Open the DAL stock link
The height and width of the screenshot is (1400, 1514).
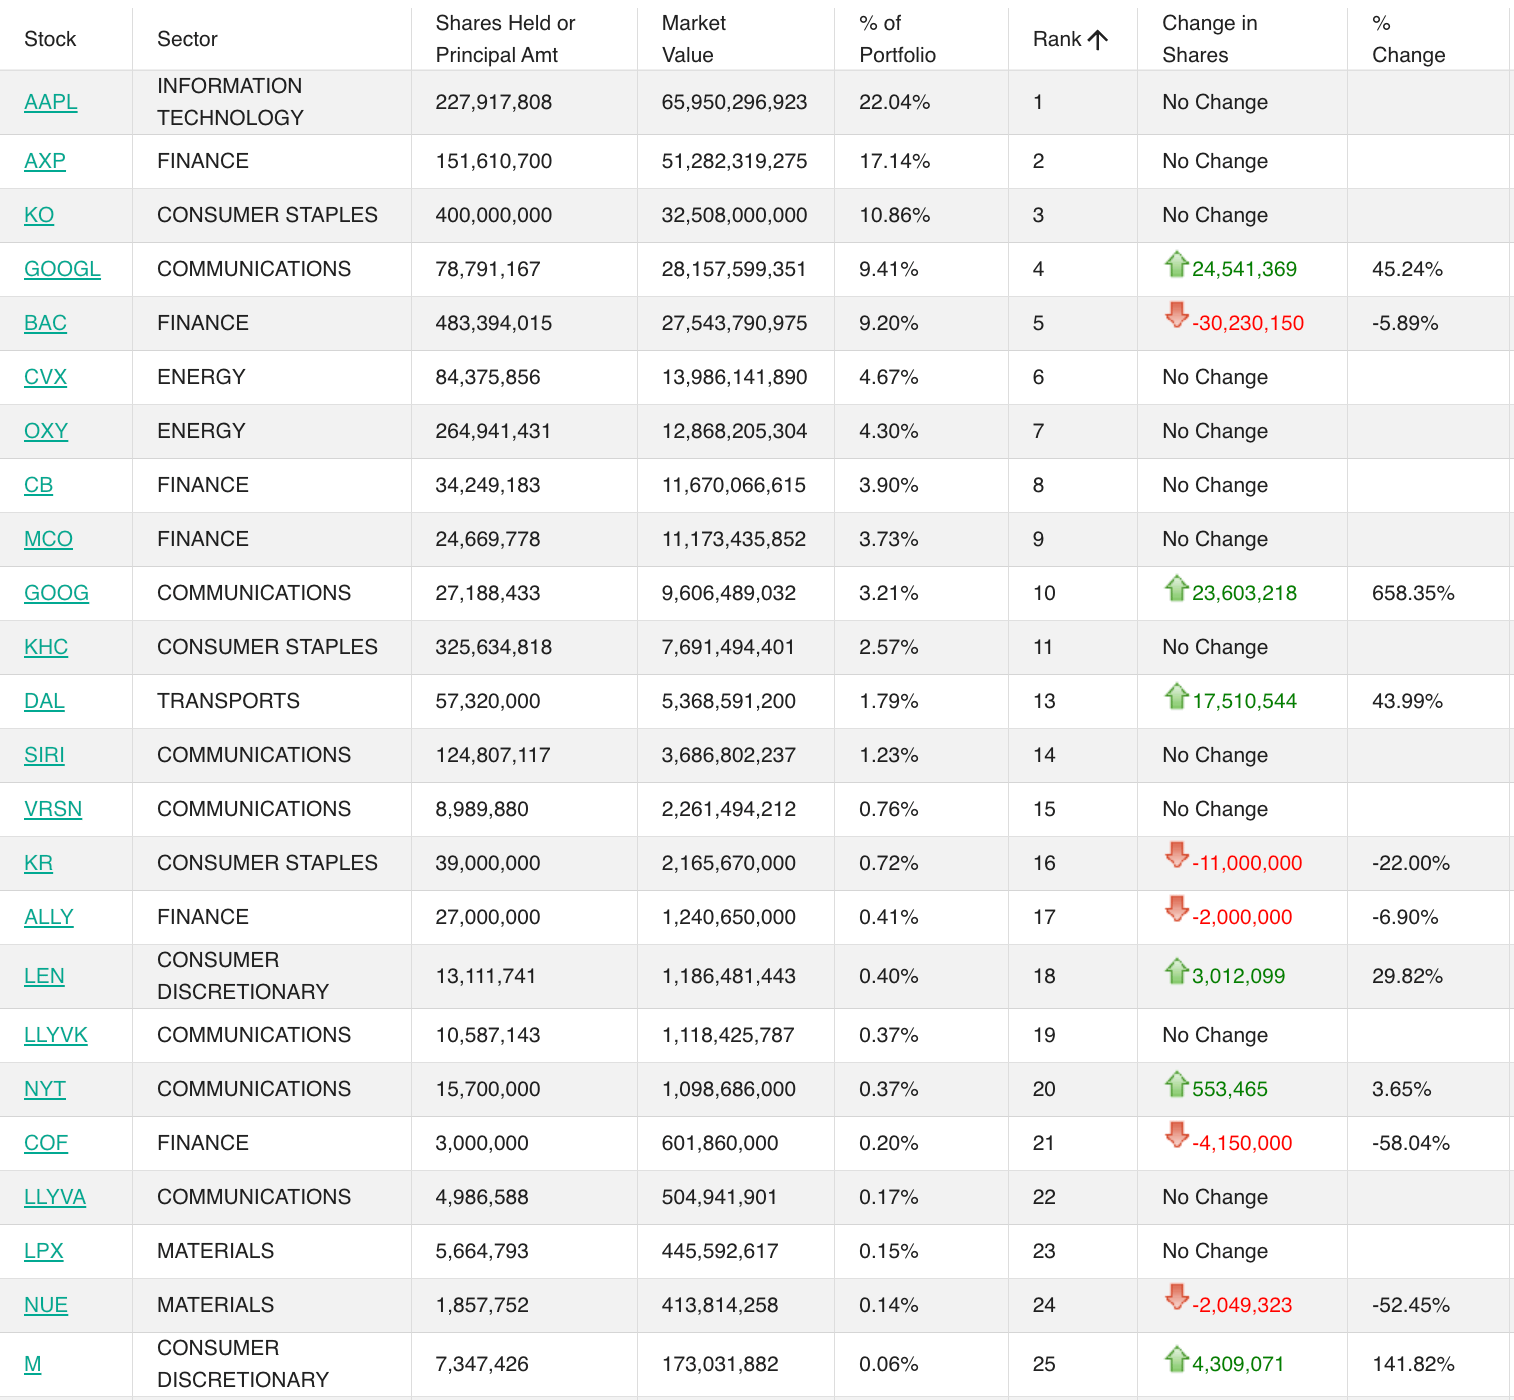point(44,701)
